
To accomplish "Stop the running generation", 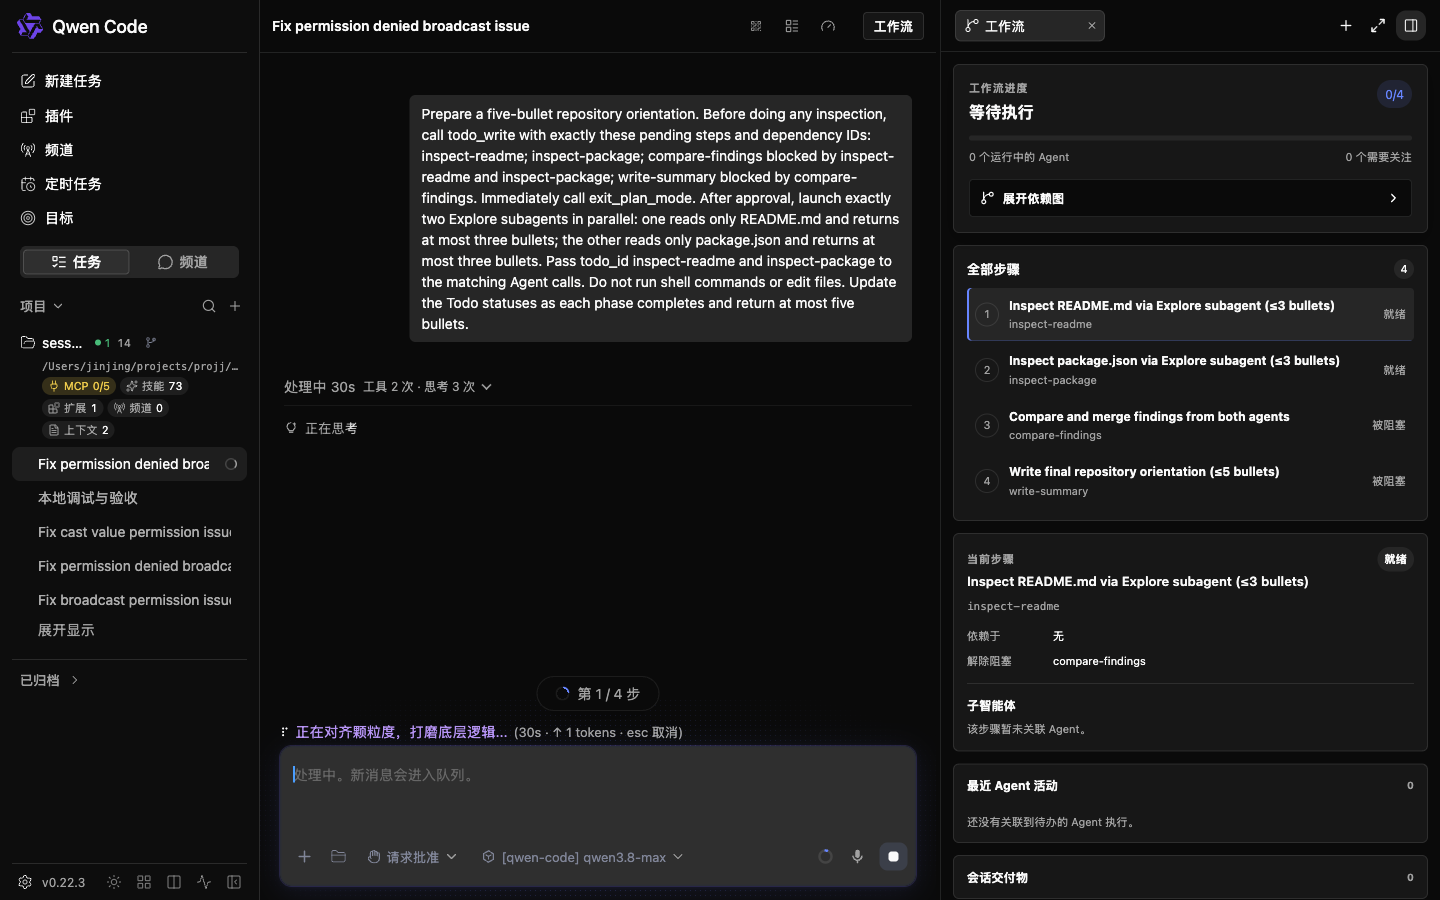I will click(893, 857).
